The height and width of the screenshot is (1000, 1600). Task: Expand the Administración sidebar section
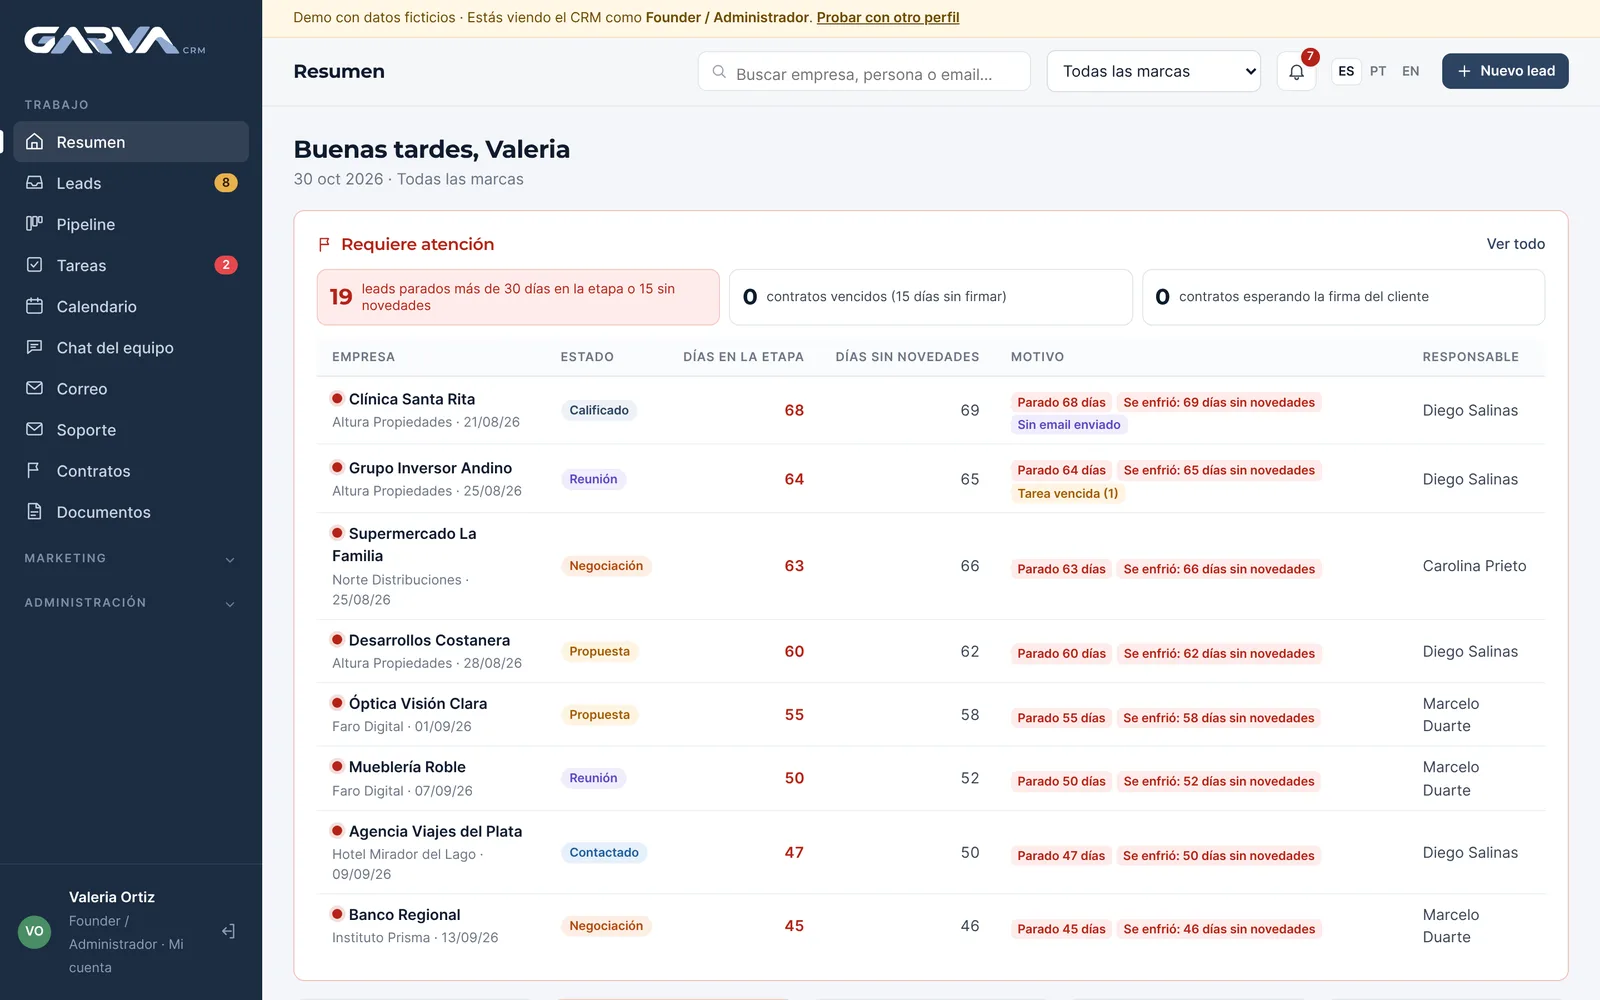131,602
